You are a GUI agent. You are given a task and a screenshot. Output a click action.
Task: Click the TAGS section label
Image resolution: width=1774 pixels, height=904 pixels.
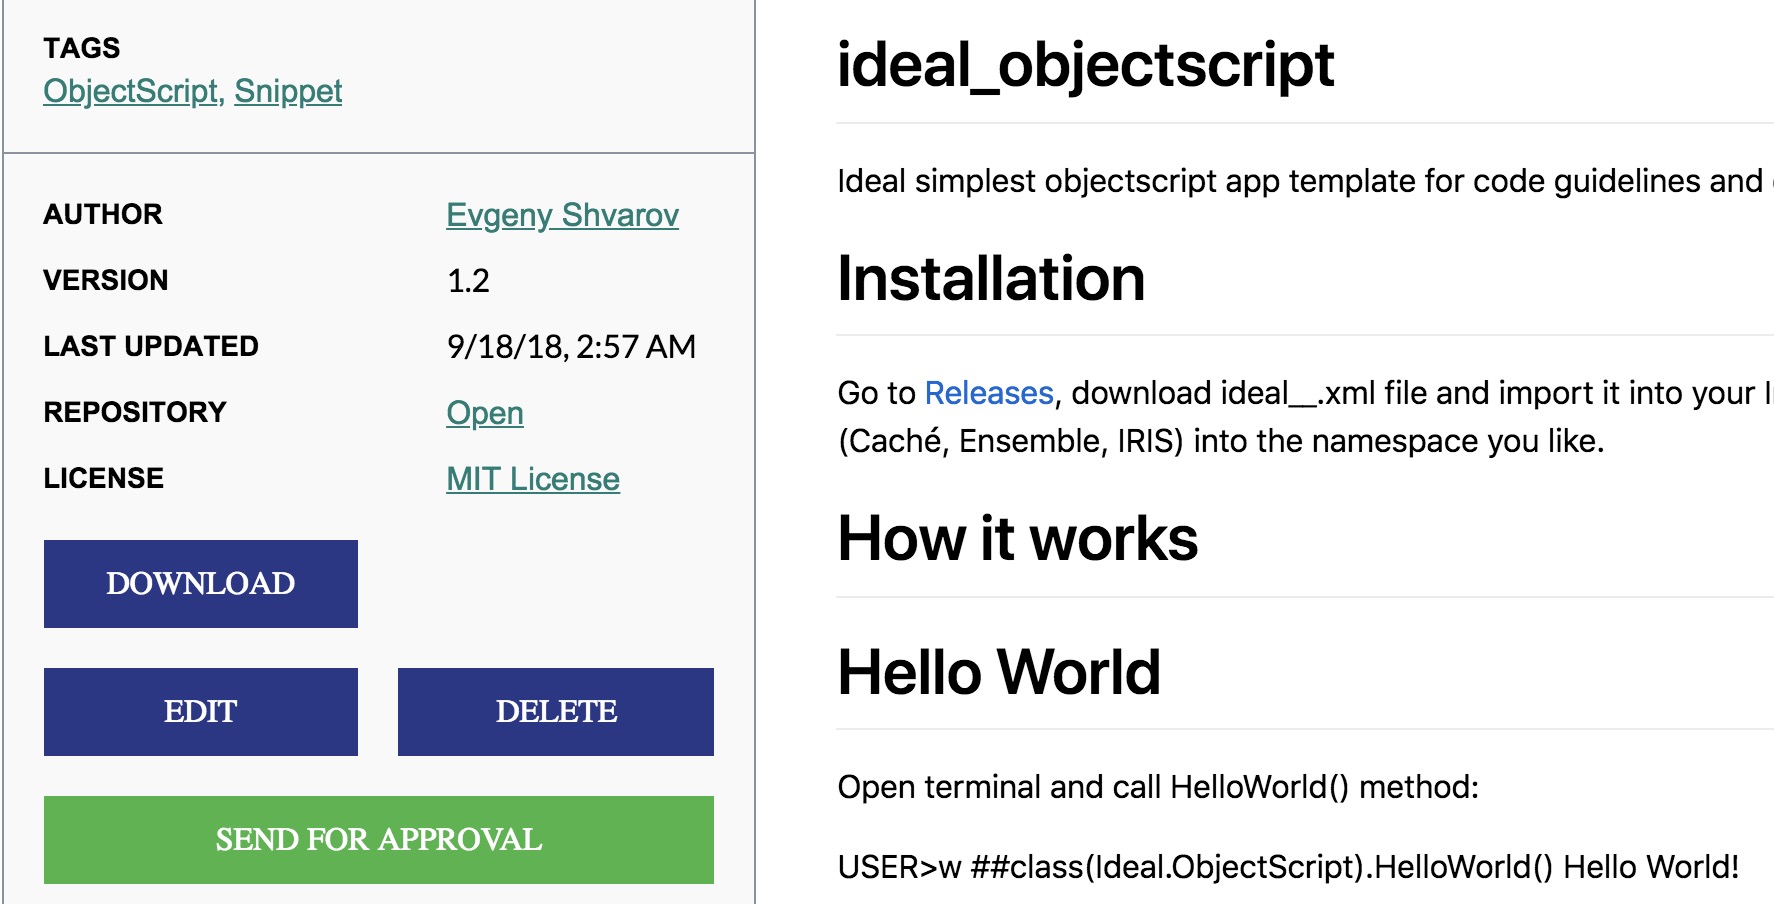pyautogui.click(x=82, y=48)
